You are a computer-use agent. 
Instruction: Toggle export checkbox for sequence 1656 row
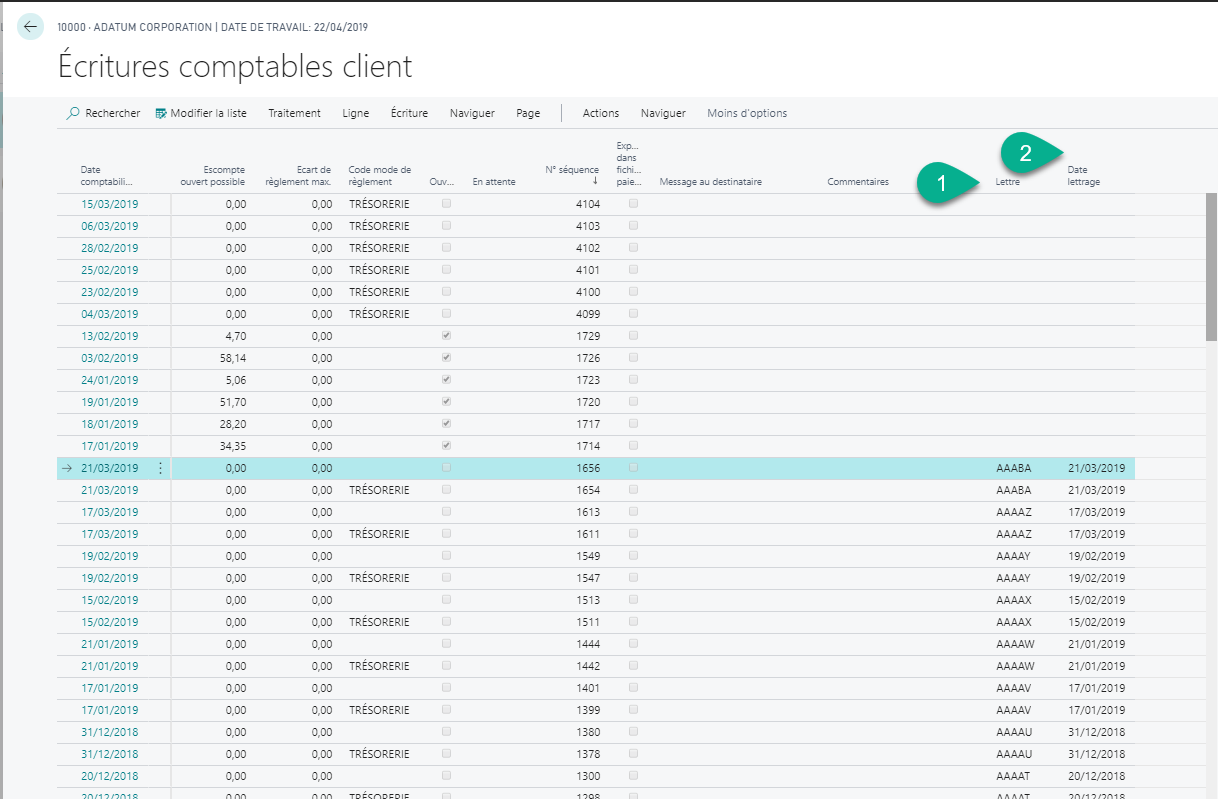(633, 468)
